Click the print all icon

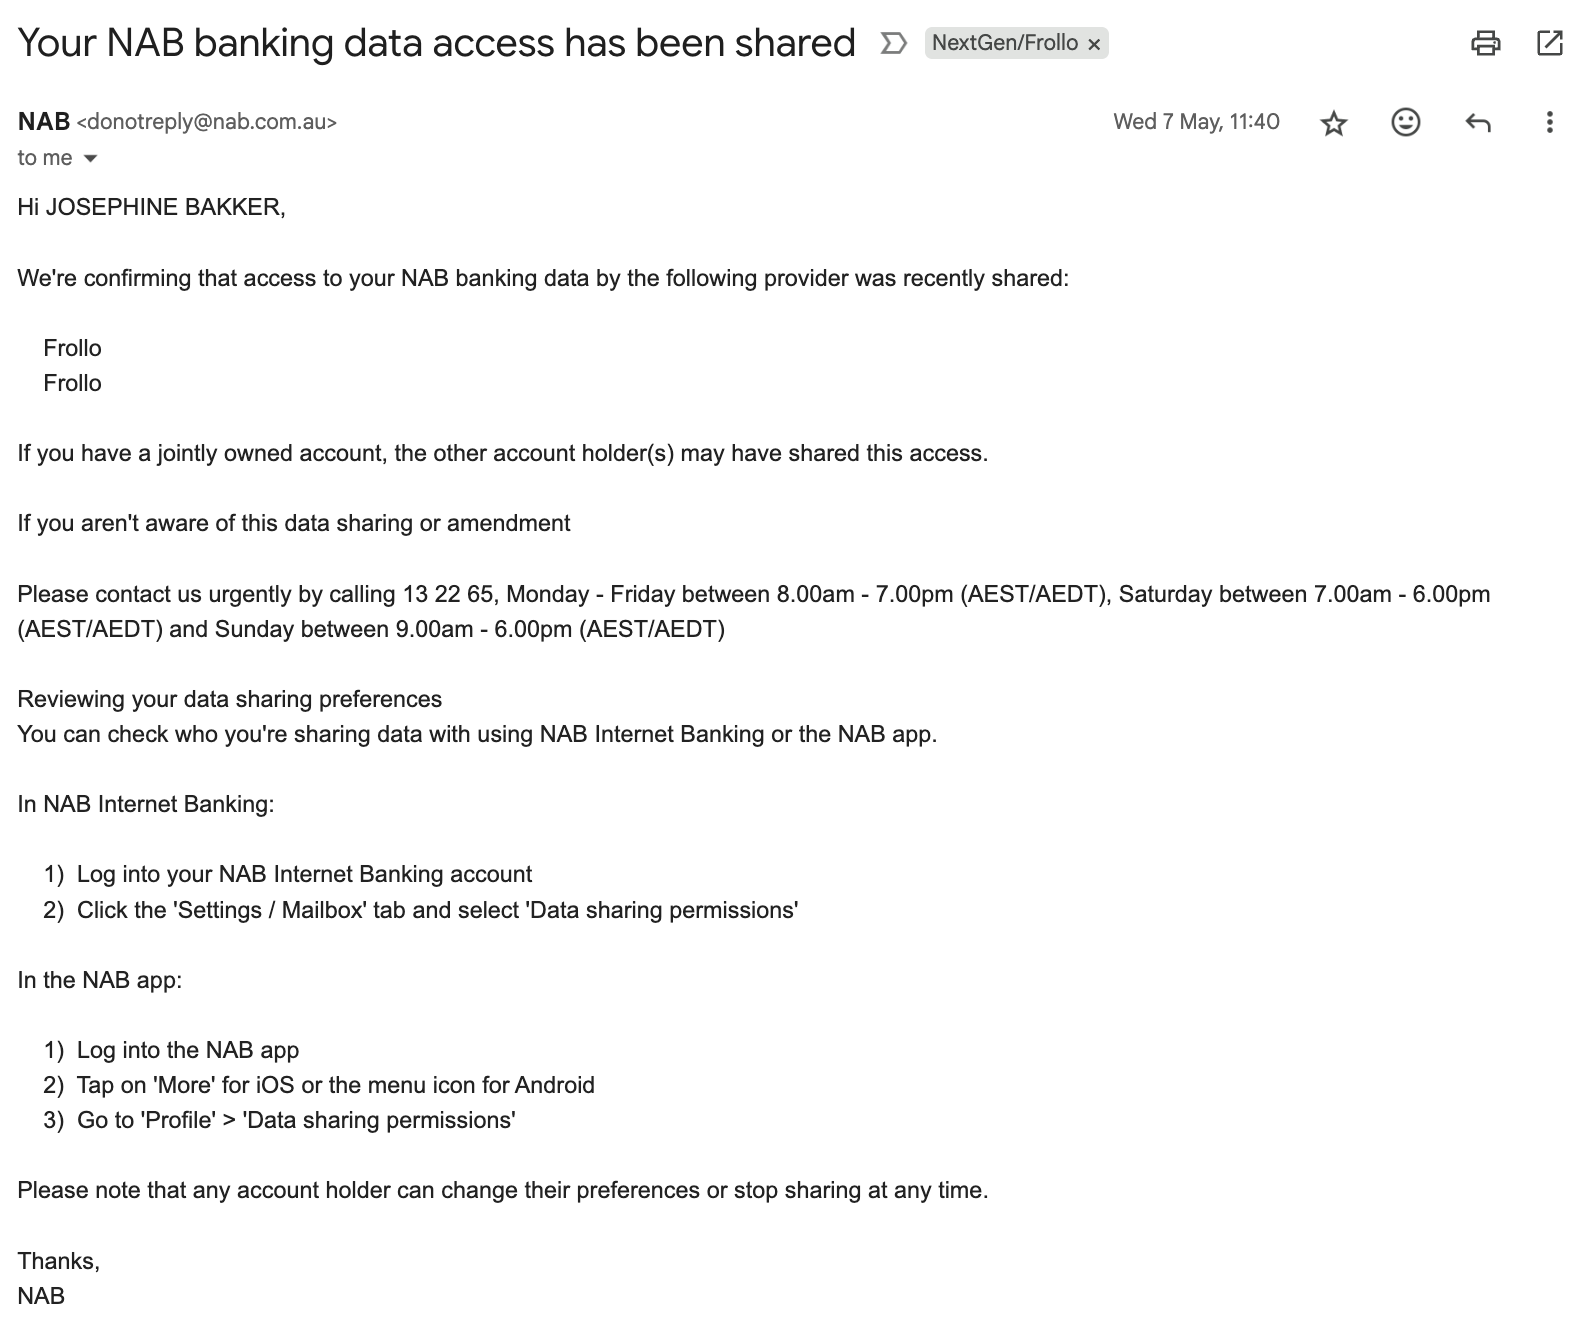tap(1486, 43)
